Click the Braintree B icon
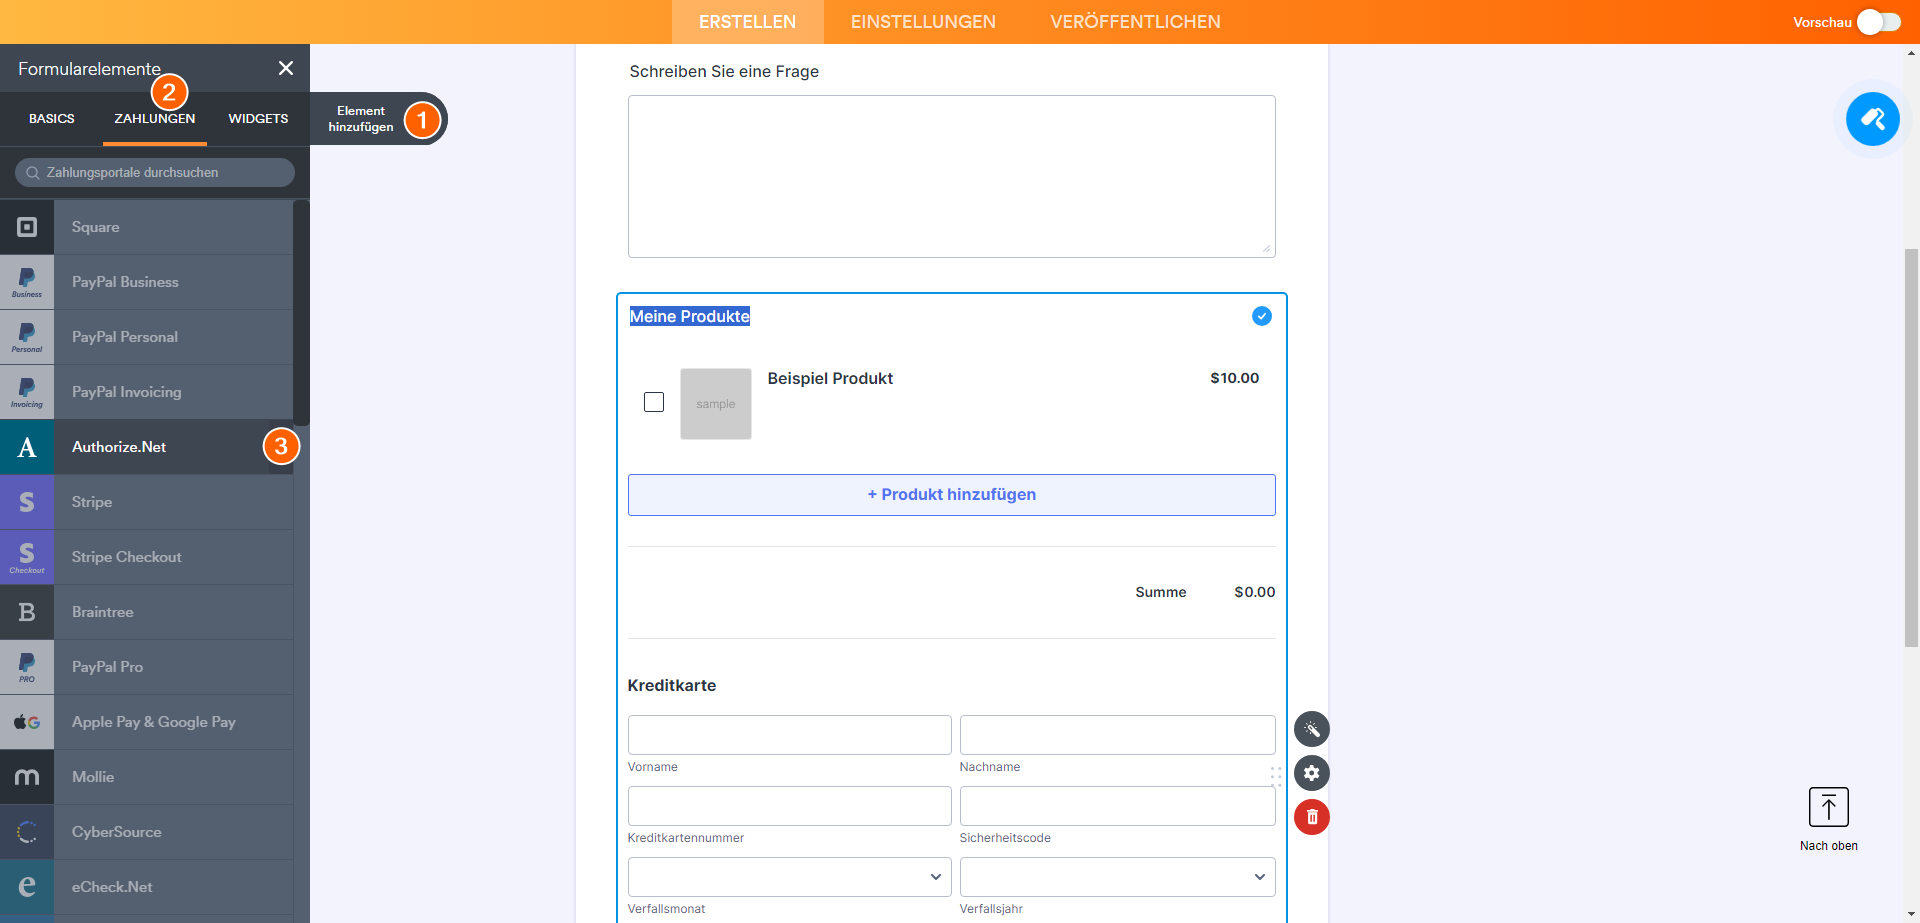Viewport: 1920px width, 923px height. point(27,612)
